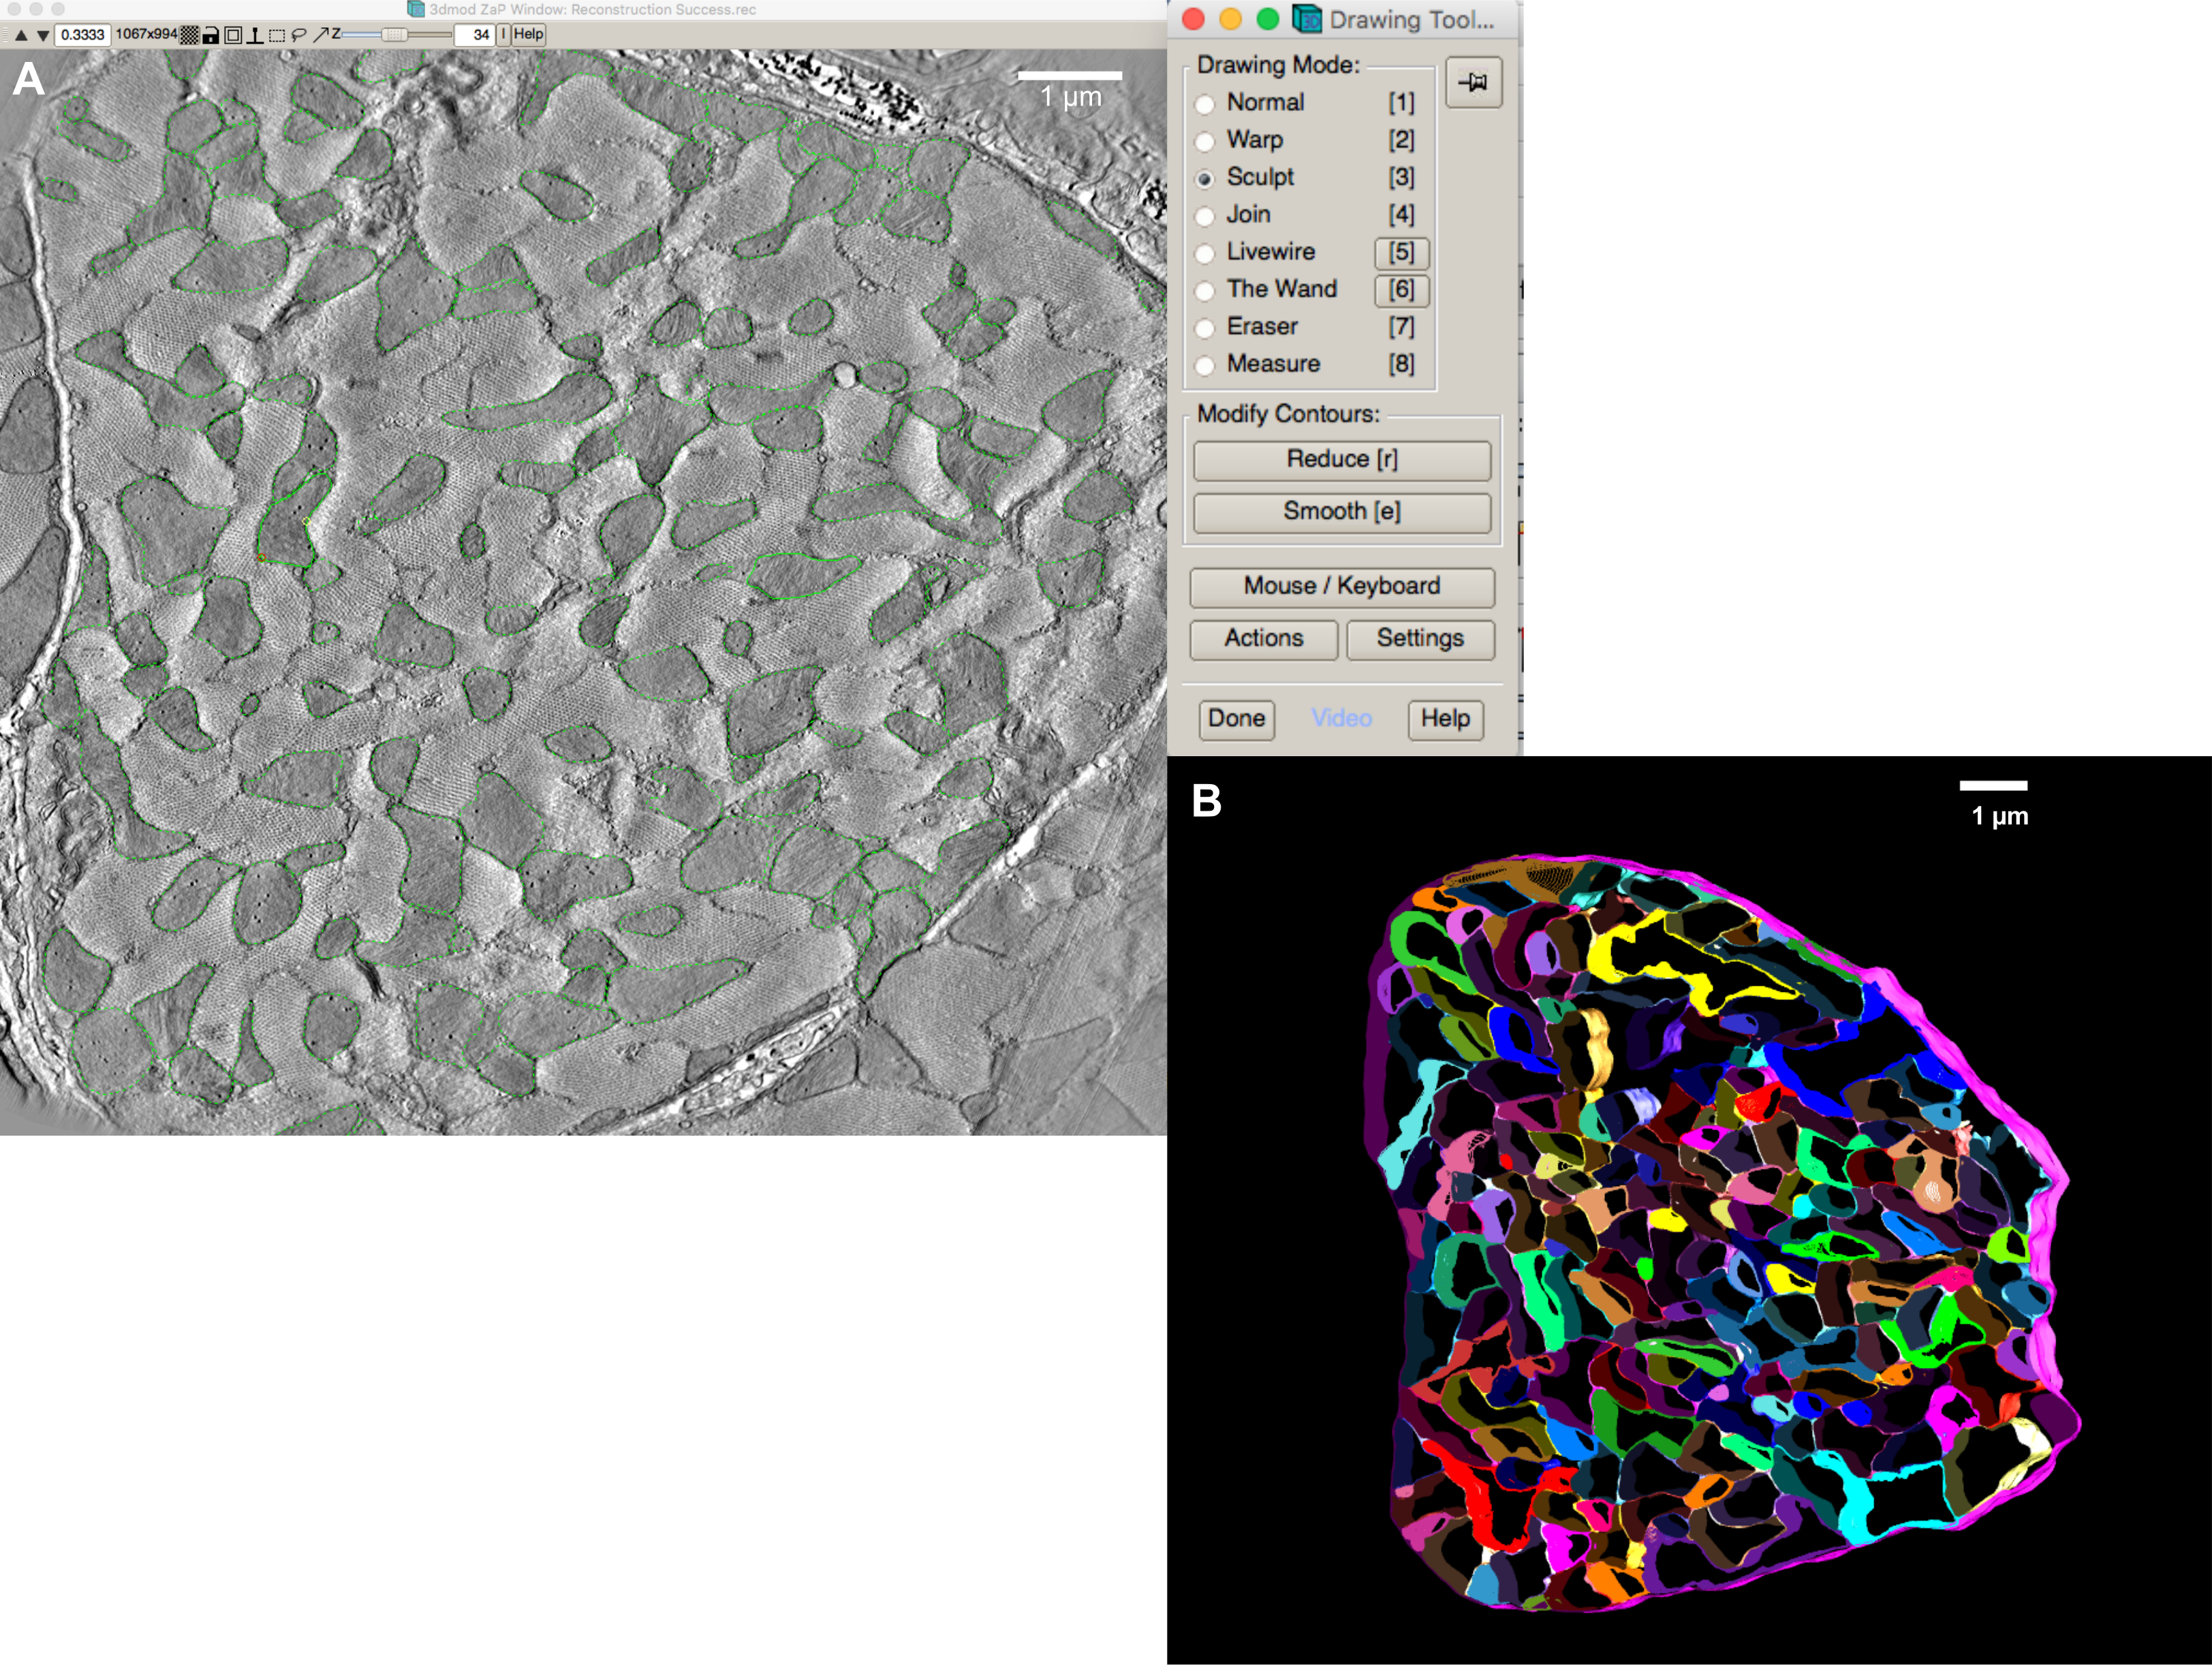The height and width of the screenshot is (1665, 2212).
Task: Select the Normal drawing mode
Action: tap(1206, 104)
